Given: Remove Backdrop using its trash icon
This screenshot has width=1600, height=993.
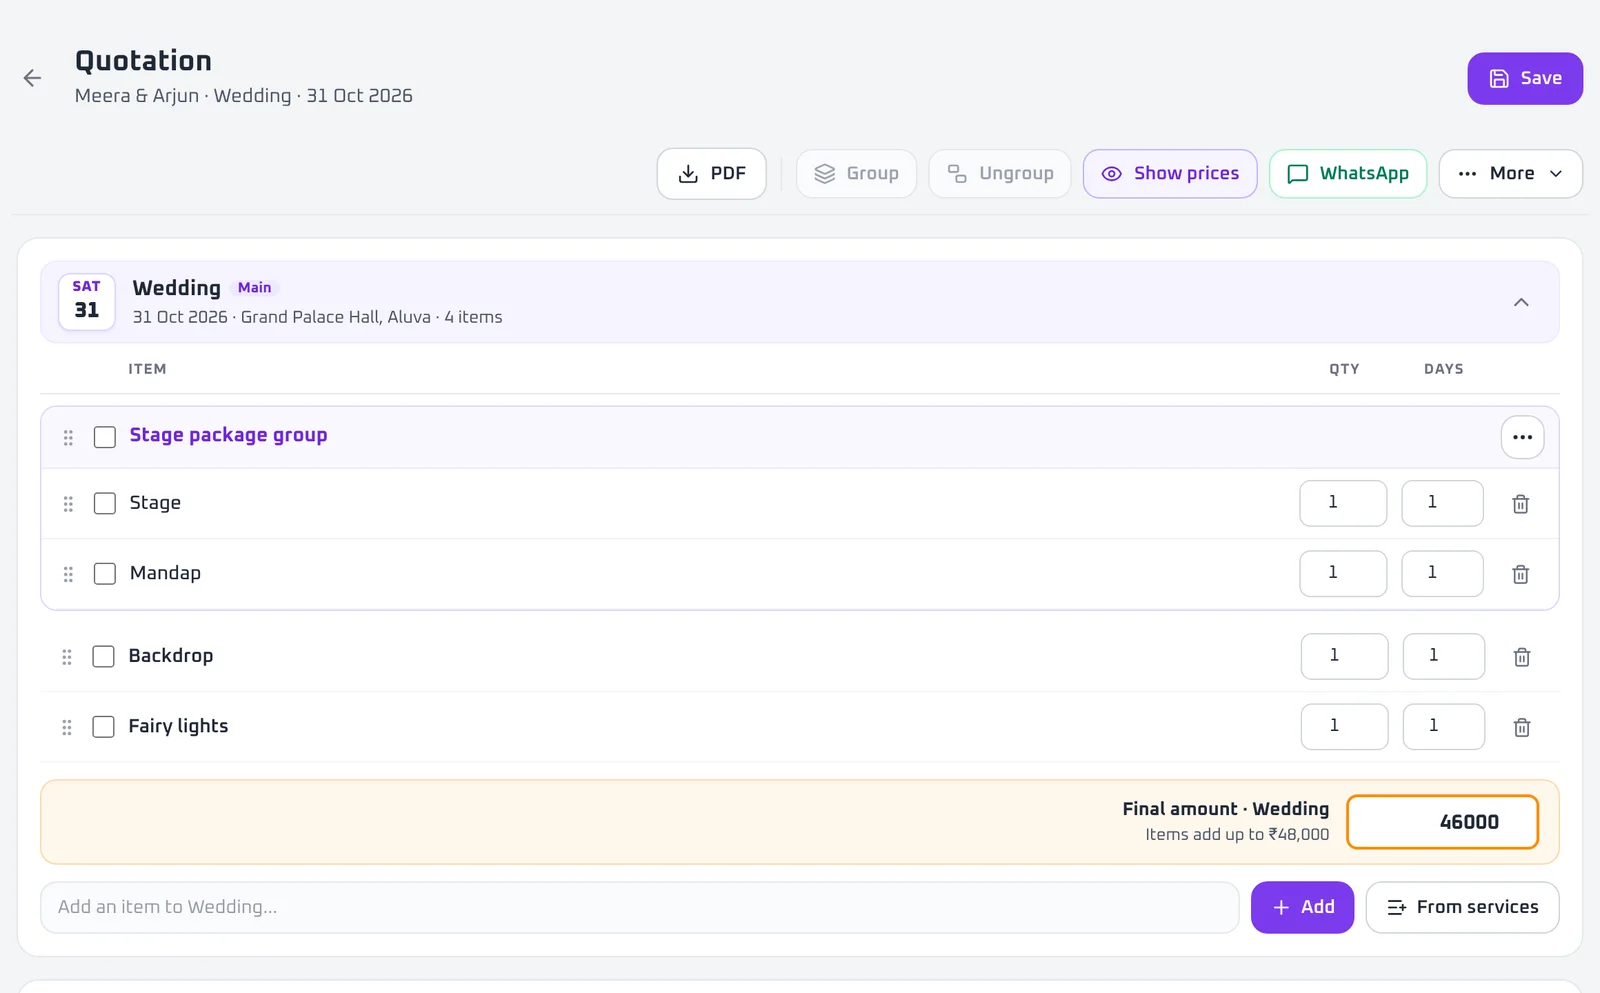Looking at the screenshot, I should (1522, 657).
